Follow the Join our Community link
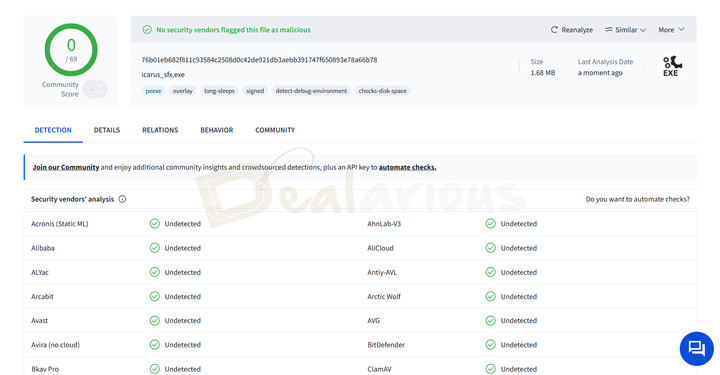 [x=66, y=167]
